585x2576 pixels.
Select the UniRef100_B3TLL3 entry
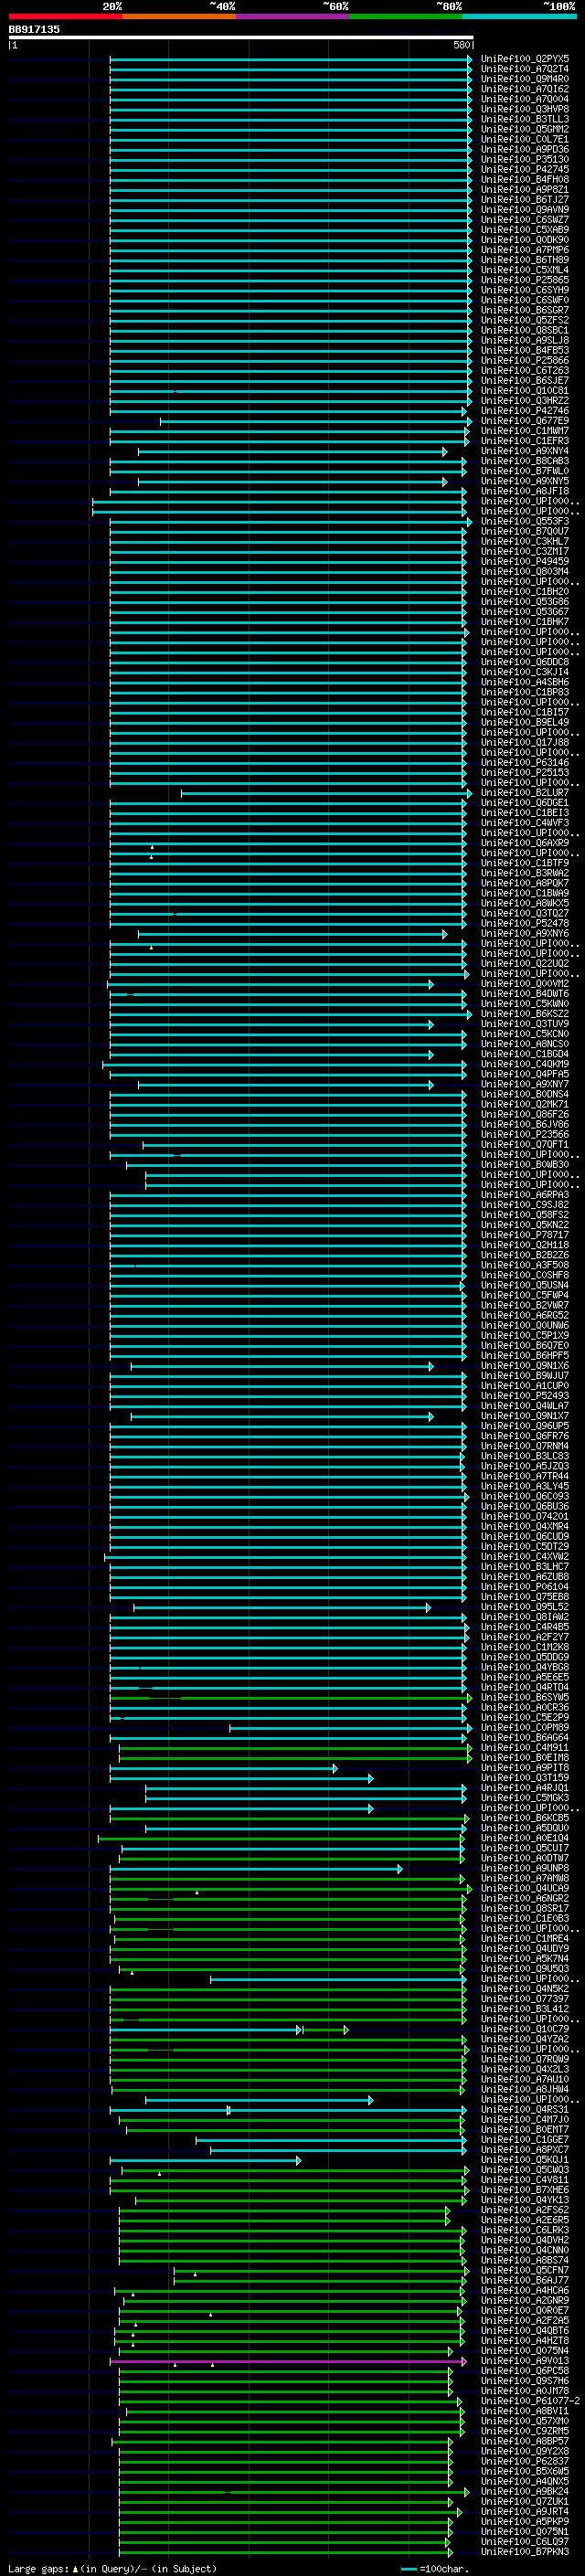click(525, 119)
